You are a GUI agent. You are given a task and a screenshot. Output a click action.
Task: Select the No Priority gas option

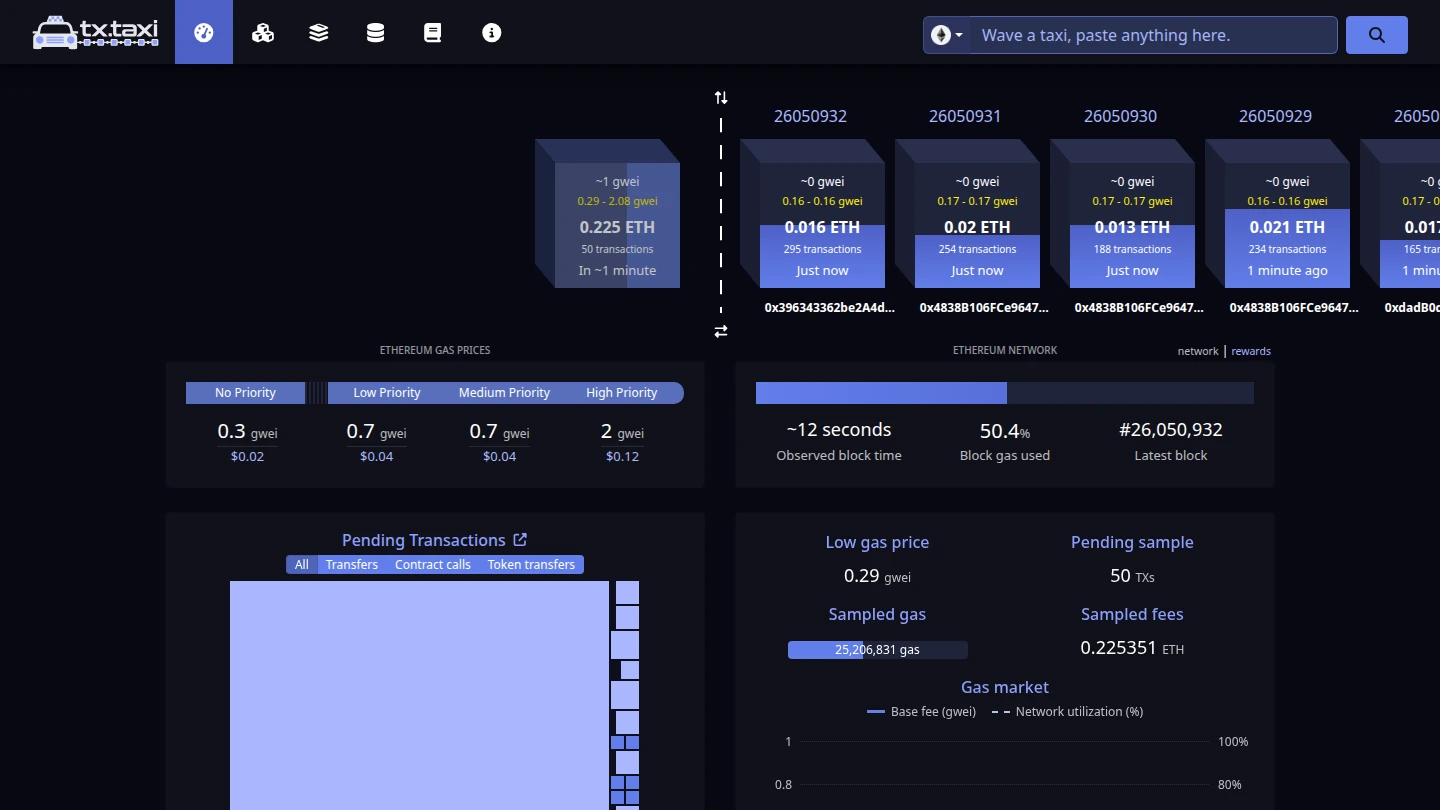[x=245, y=393]
